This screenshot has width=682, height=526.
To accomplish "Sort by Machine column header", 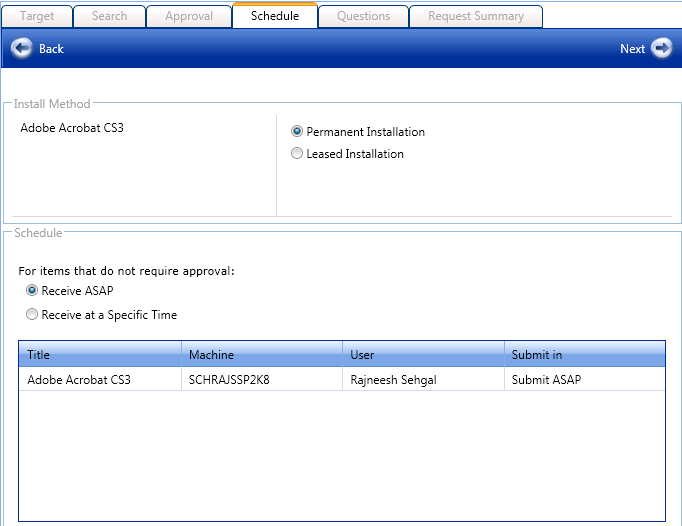I will click(262, 354).
